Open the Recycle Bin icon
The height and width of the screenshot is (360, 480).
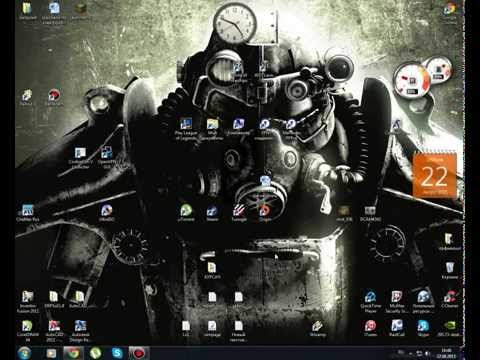[450, 270]
